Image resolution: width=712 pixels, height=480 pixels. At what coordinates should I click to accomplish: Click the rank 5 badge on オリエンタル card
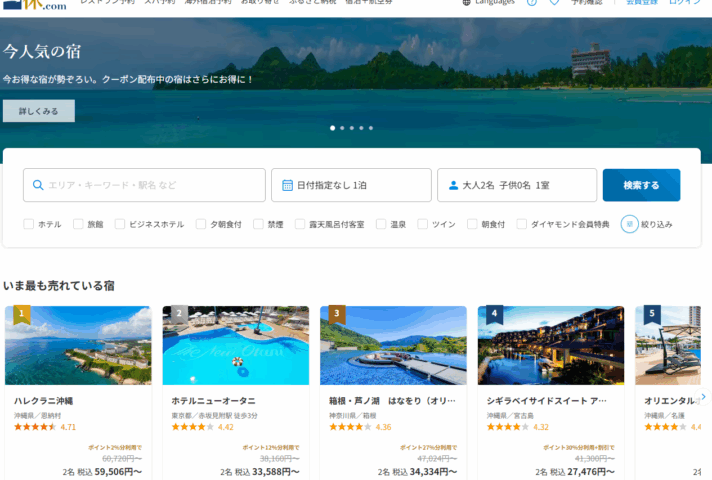coord(652,314)
